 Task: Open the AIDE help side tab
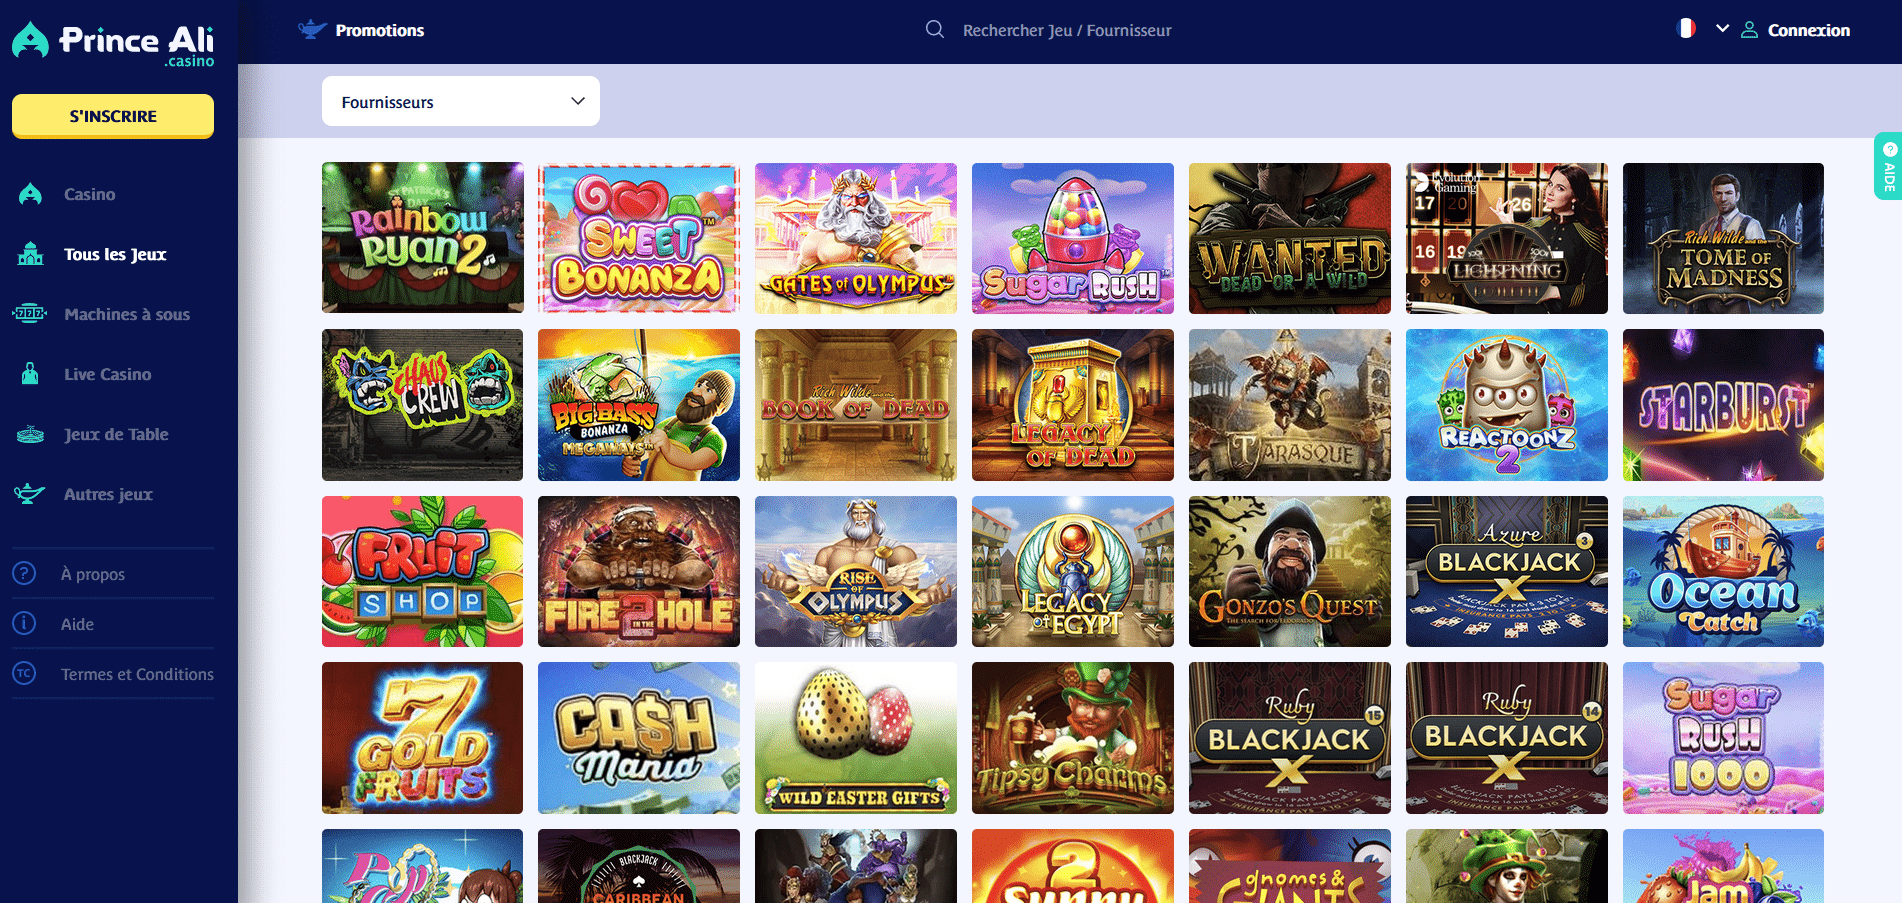click(1888, 166)
